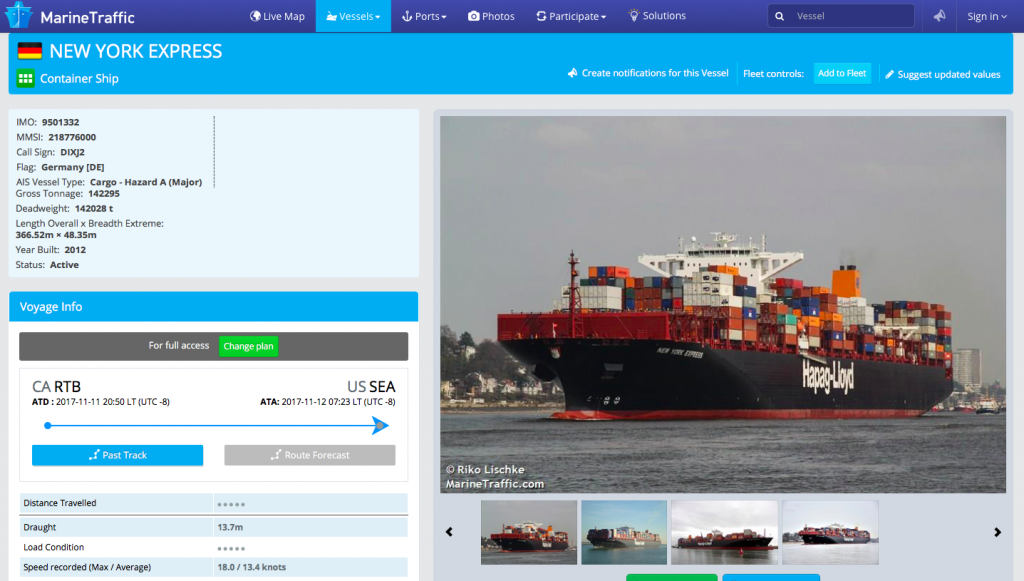Click the megaphone notifications icon in navbar

tap(939, 16)
